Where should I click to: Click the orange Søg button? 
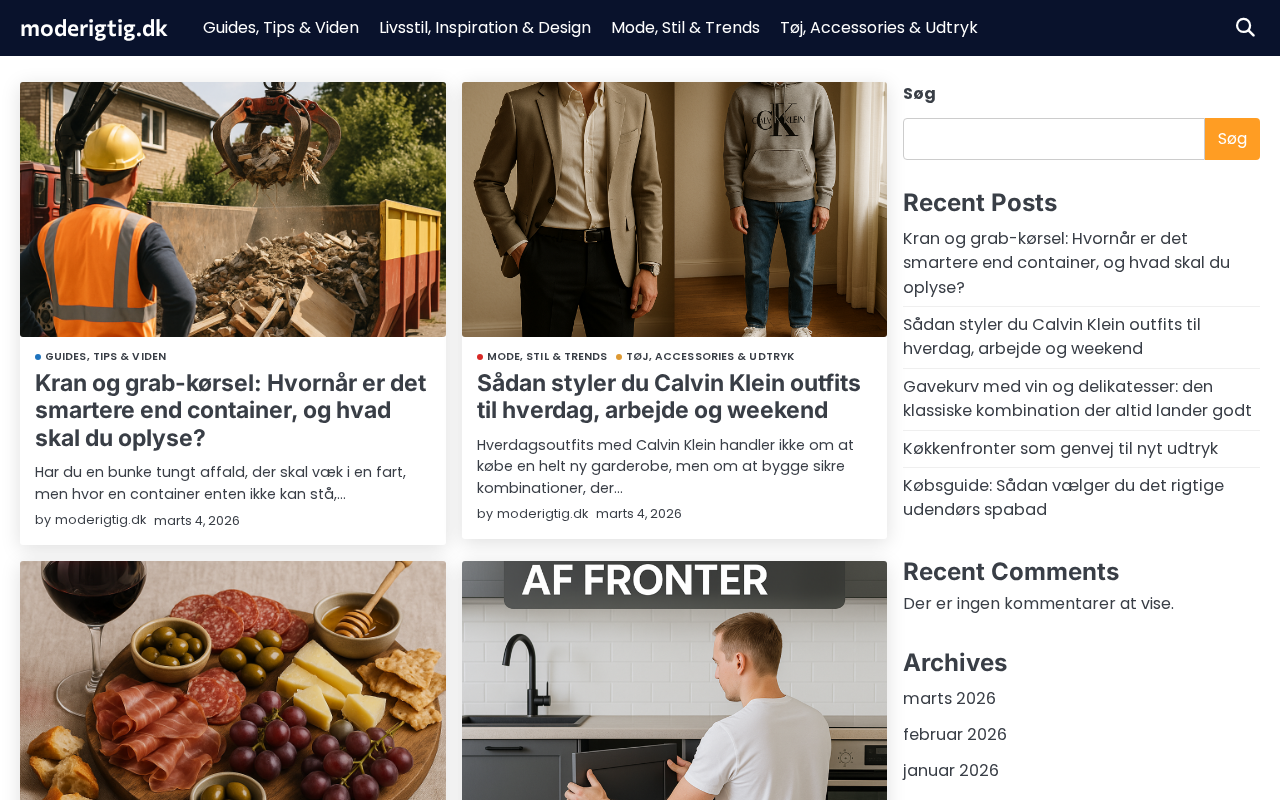pos(1232,139)
